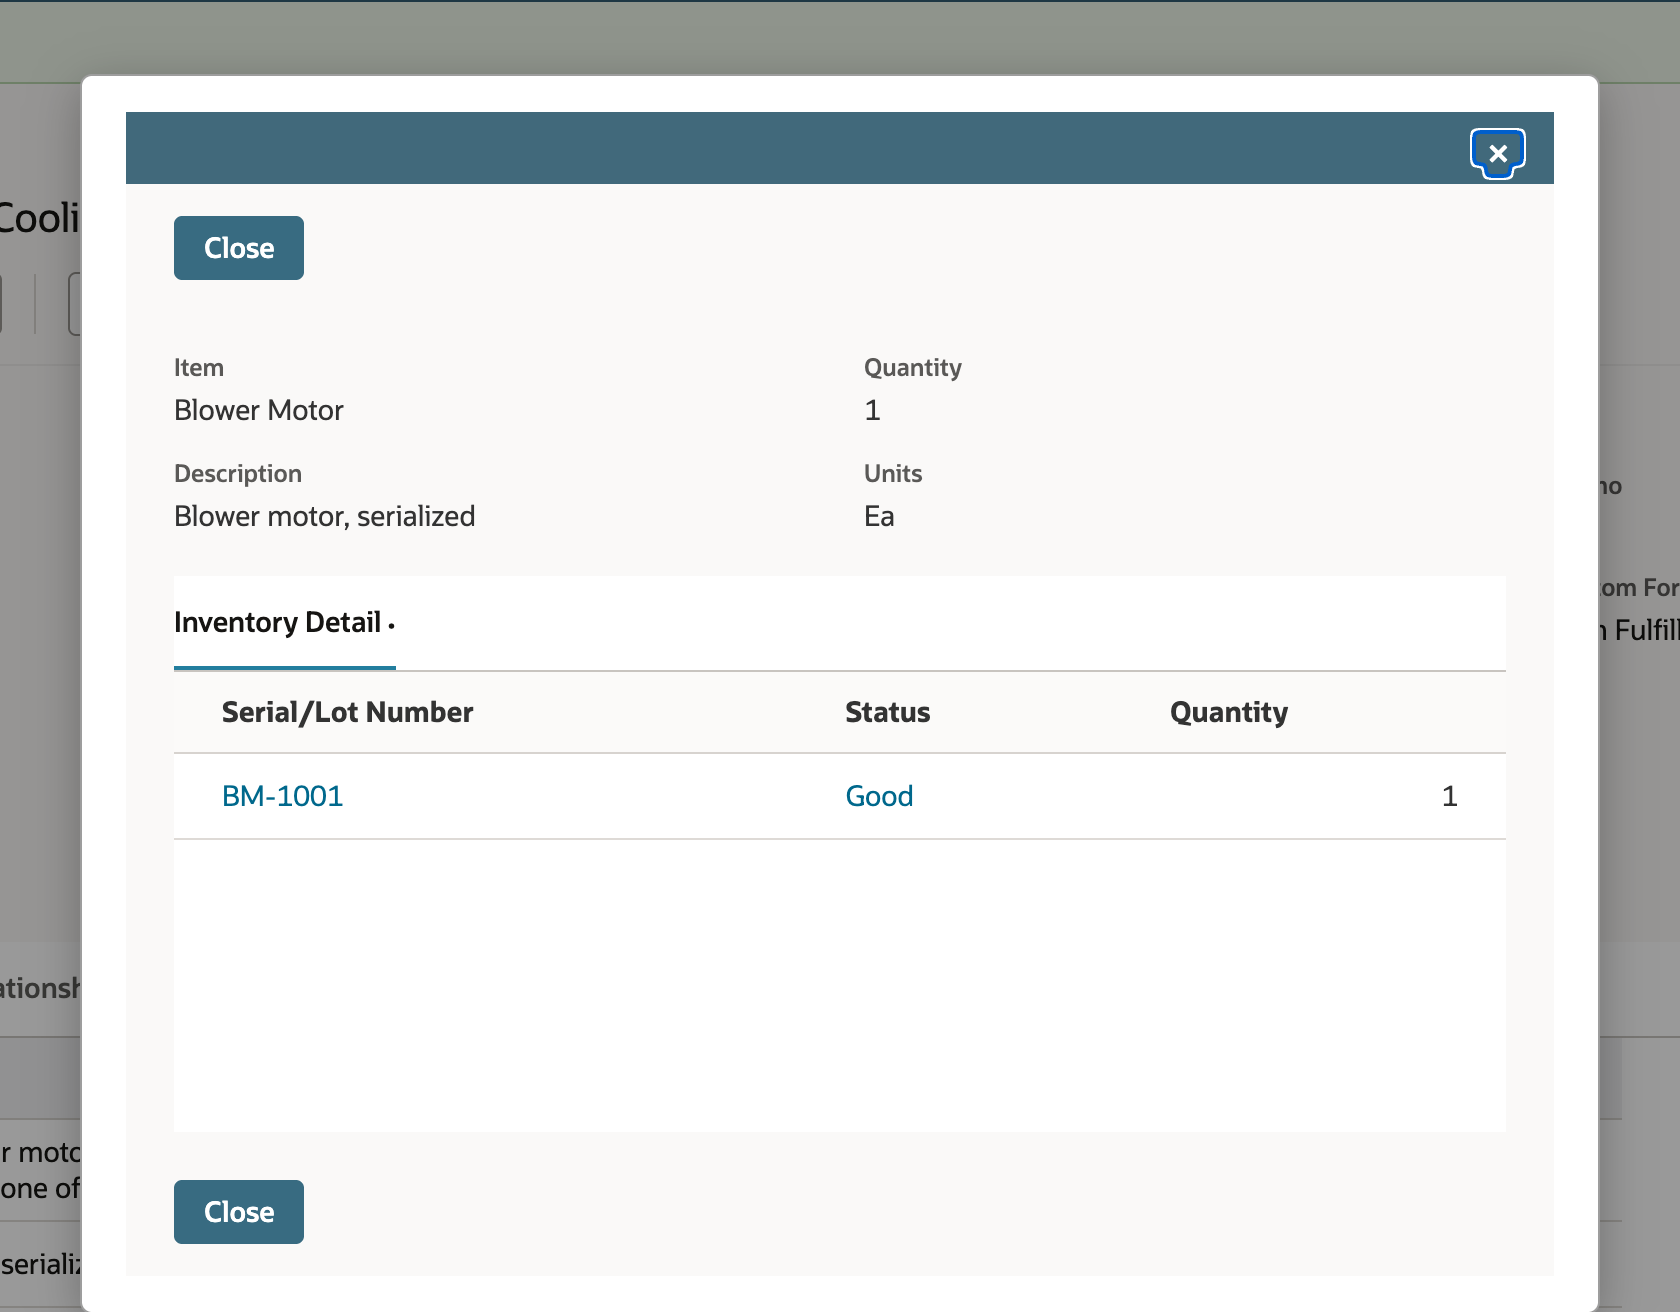Click the Item field label
This screenshot has width=1680, height=1312.
[199, 368]
